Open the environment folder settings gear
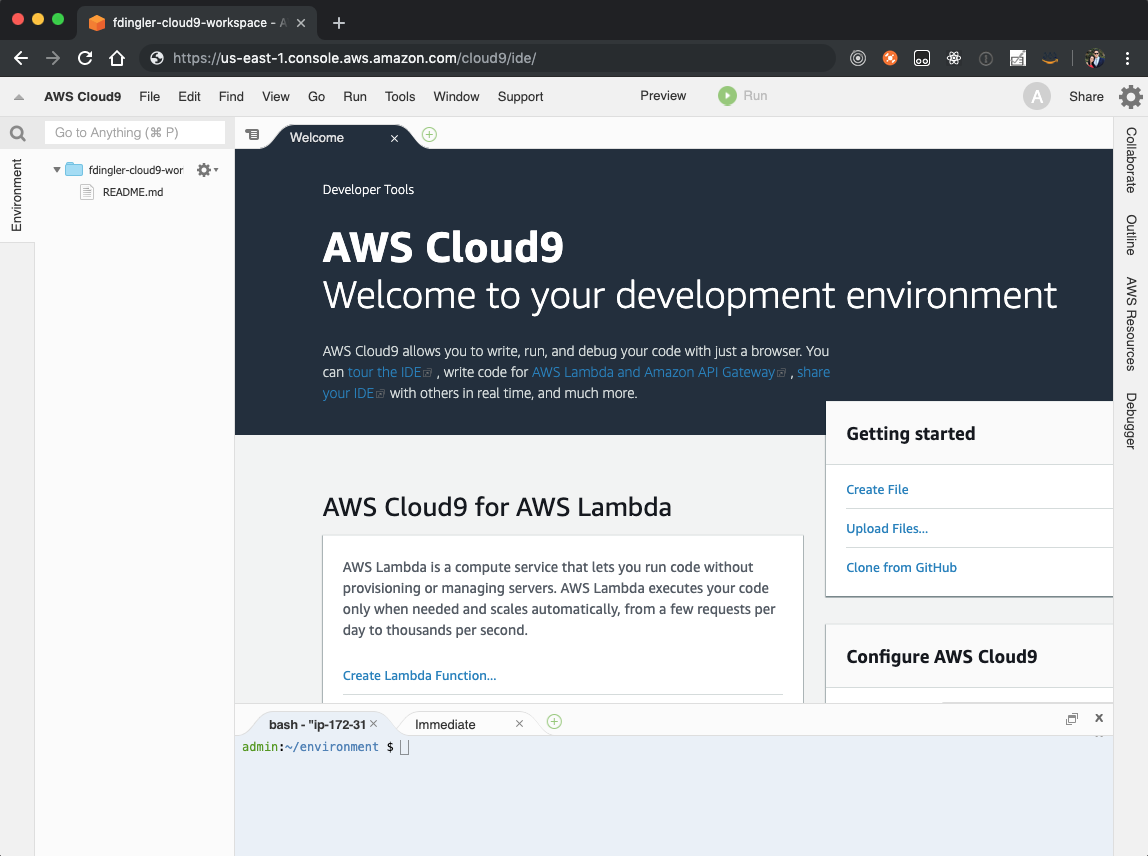Image resolution: width=1148 pixels, height=856 pixels. pyautogui.click(x=207, y=170)
